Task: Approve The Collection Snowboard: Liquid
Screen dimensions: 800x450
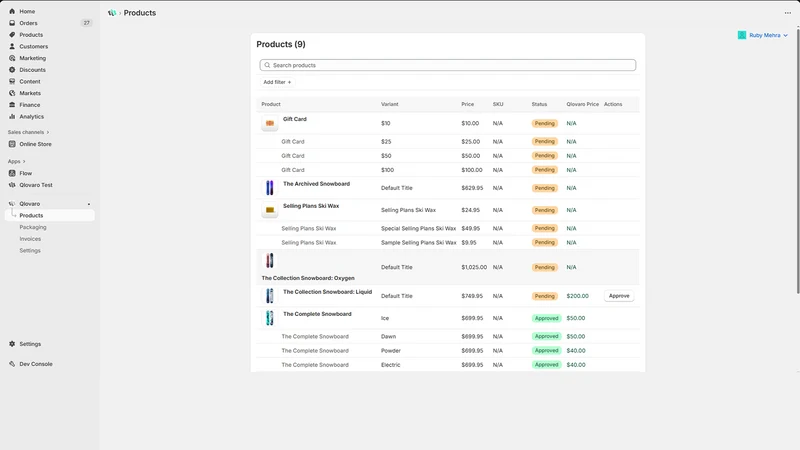Action: (619, 296)
